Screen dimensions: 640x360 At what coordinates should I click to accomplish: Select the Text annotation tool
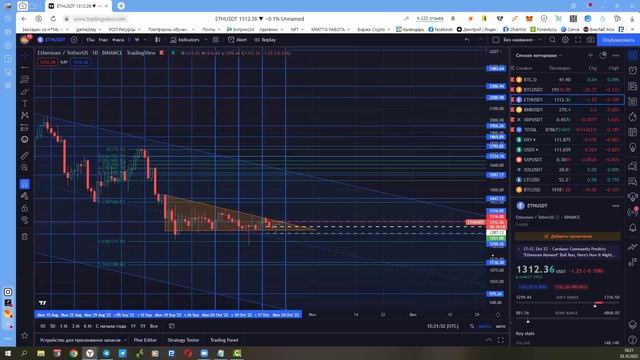[24, 103]
